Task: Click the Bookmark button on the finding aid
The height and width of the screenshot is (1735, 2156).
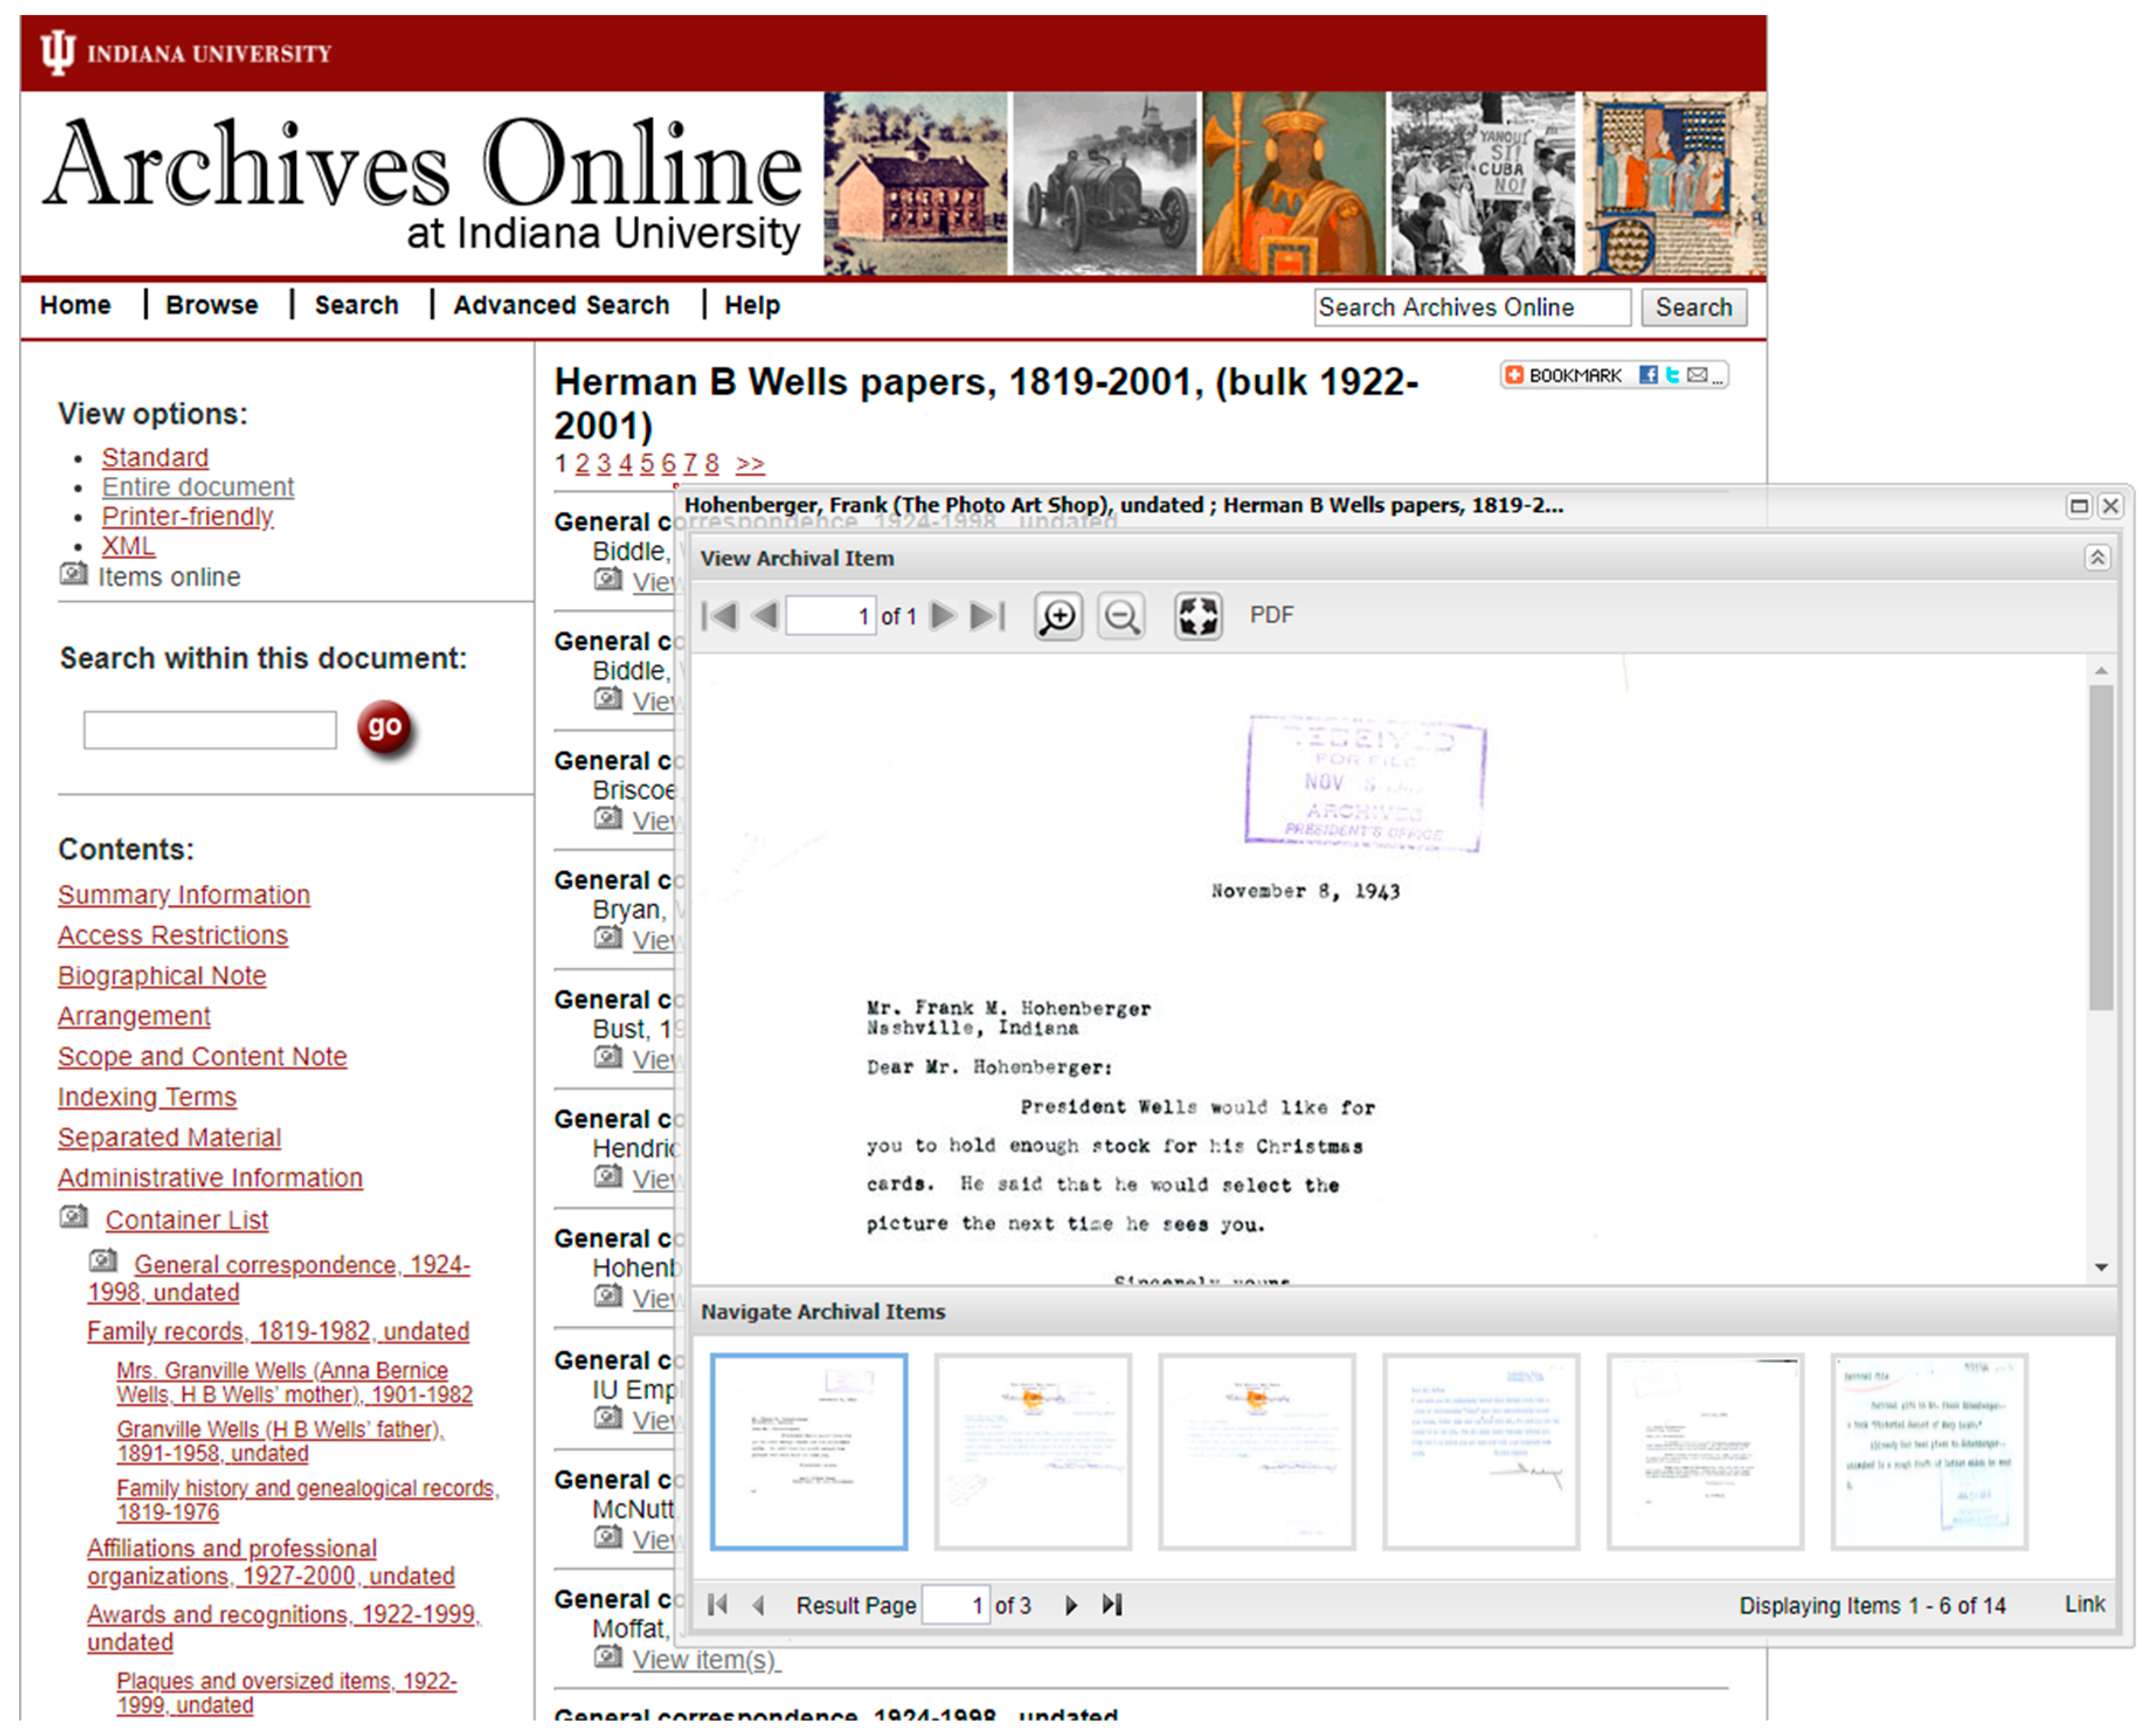Action: (1563, 375)
